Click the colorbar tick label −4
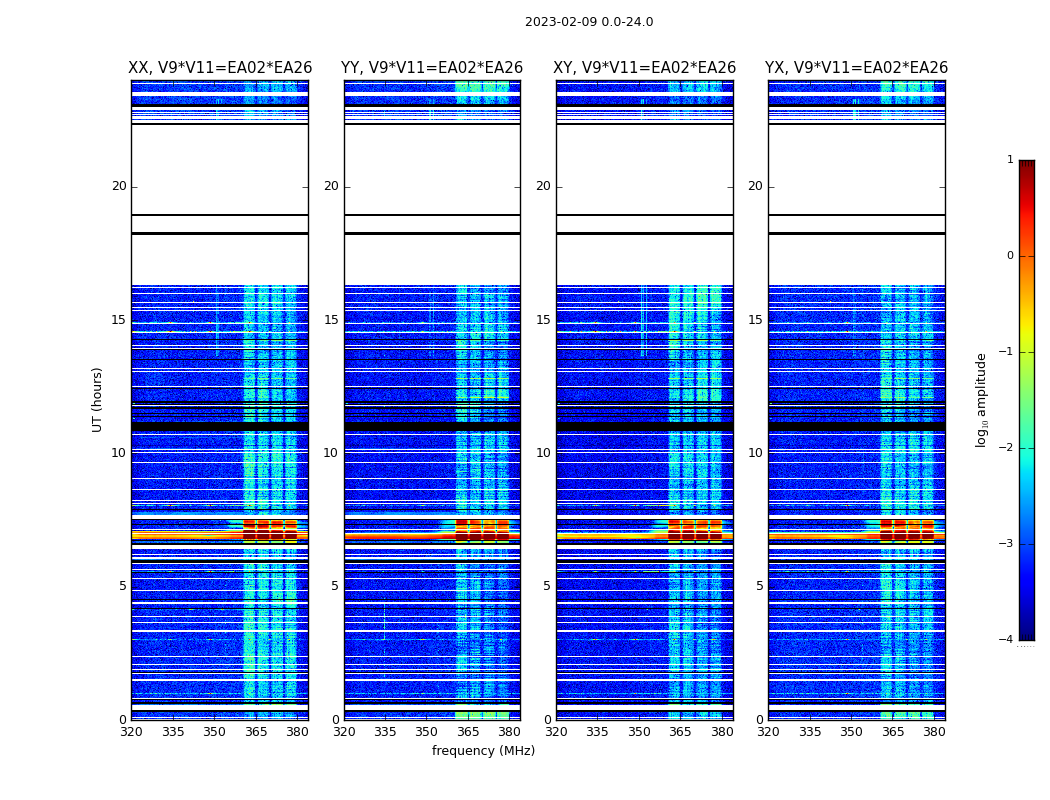The height and width of the screenshot is (800, 1050). coord(1007,640)
